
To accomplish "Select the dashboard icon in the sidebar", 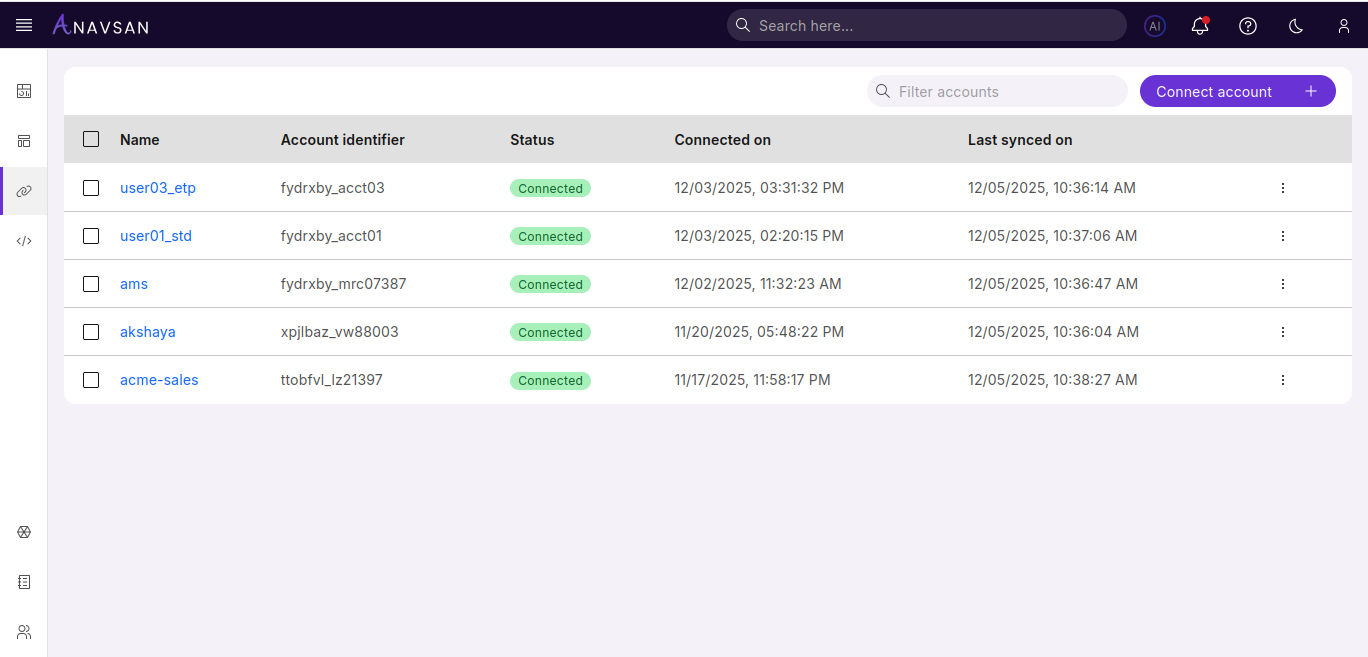I will coord(24,91).
